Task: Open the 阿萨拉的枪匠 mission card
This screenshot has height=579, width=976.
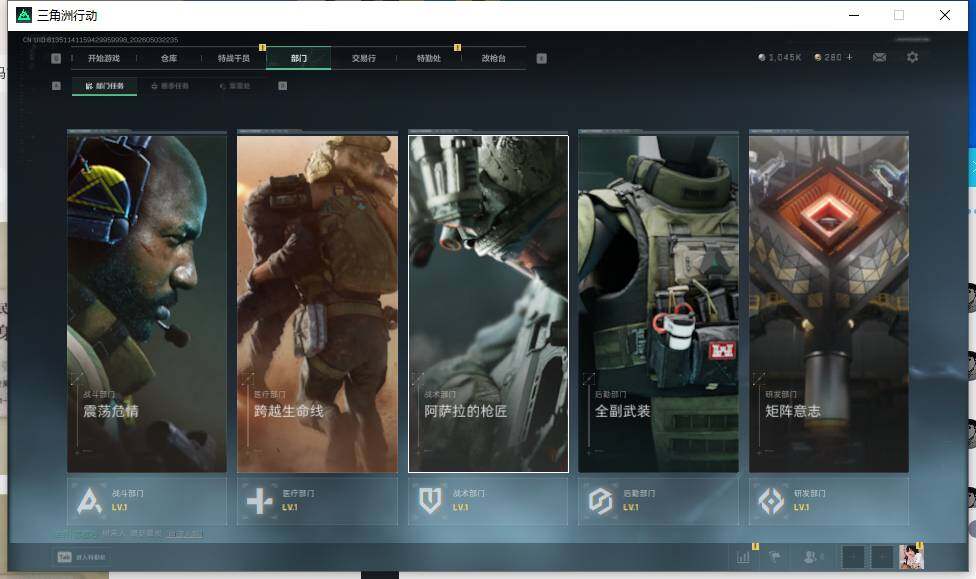Action: [488, 303]
